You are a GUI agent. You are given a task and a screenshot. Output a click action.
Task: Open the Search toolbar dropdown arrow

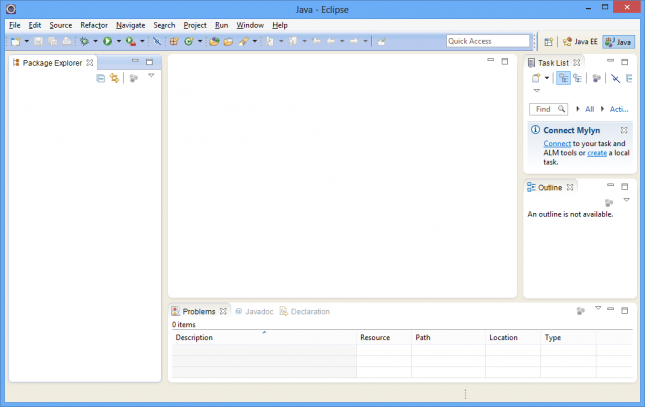click(255, 41)
